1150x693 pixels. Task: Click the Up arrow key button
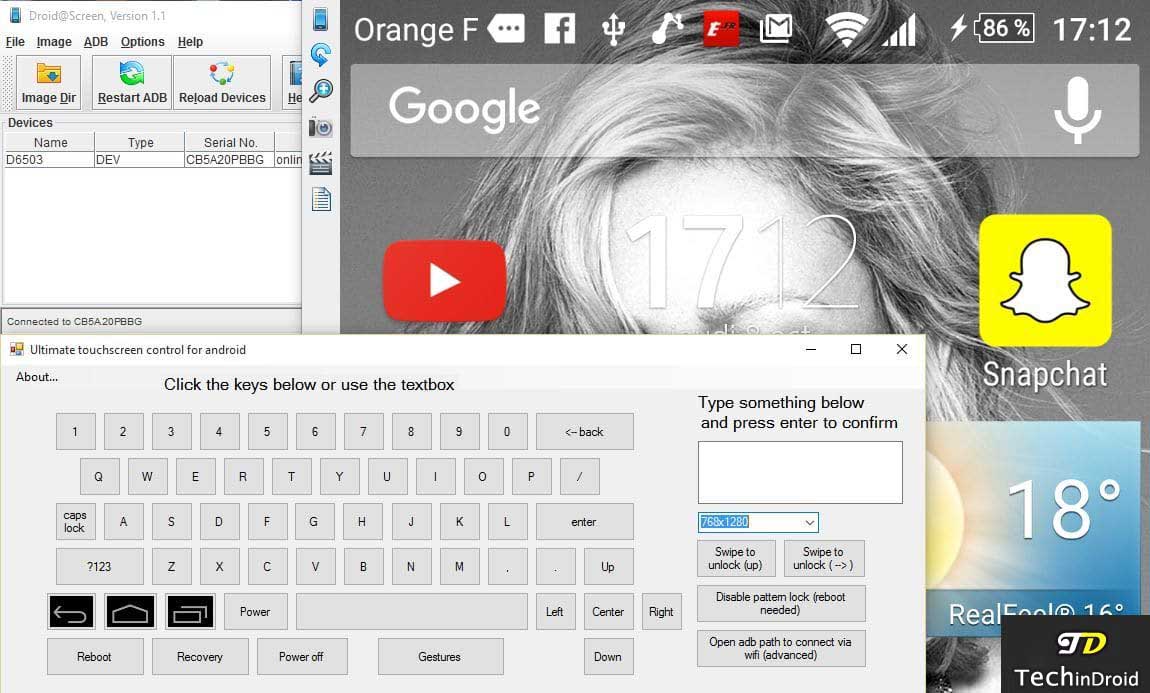tap(607, 567)
